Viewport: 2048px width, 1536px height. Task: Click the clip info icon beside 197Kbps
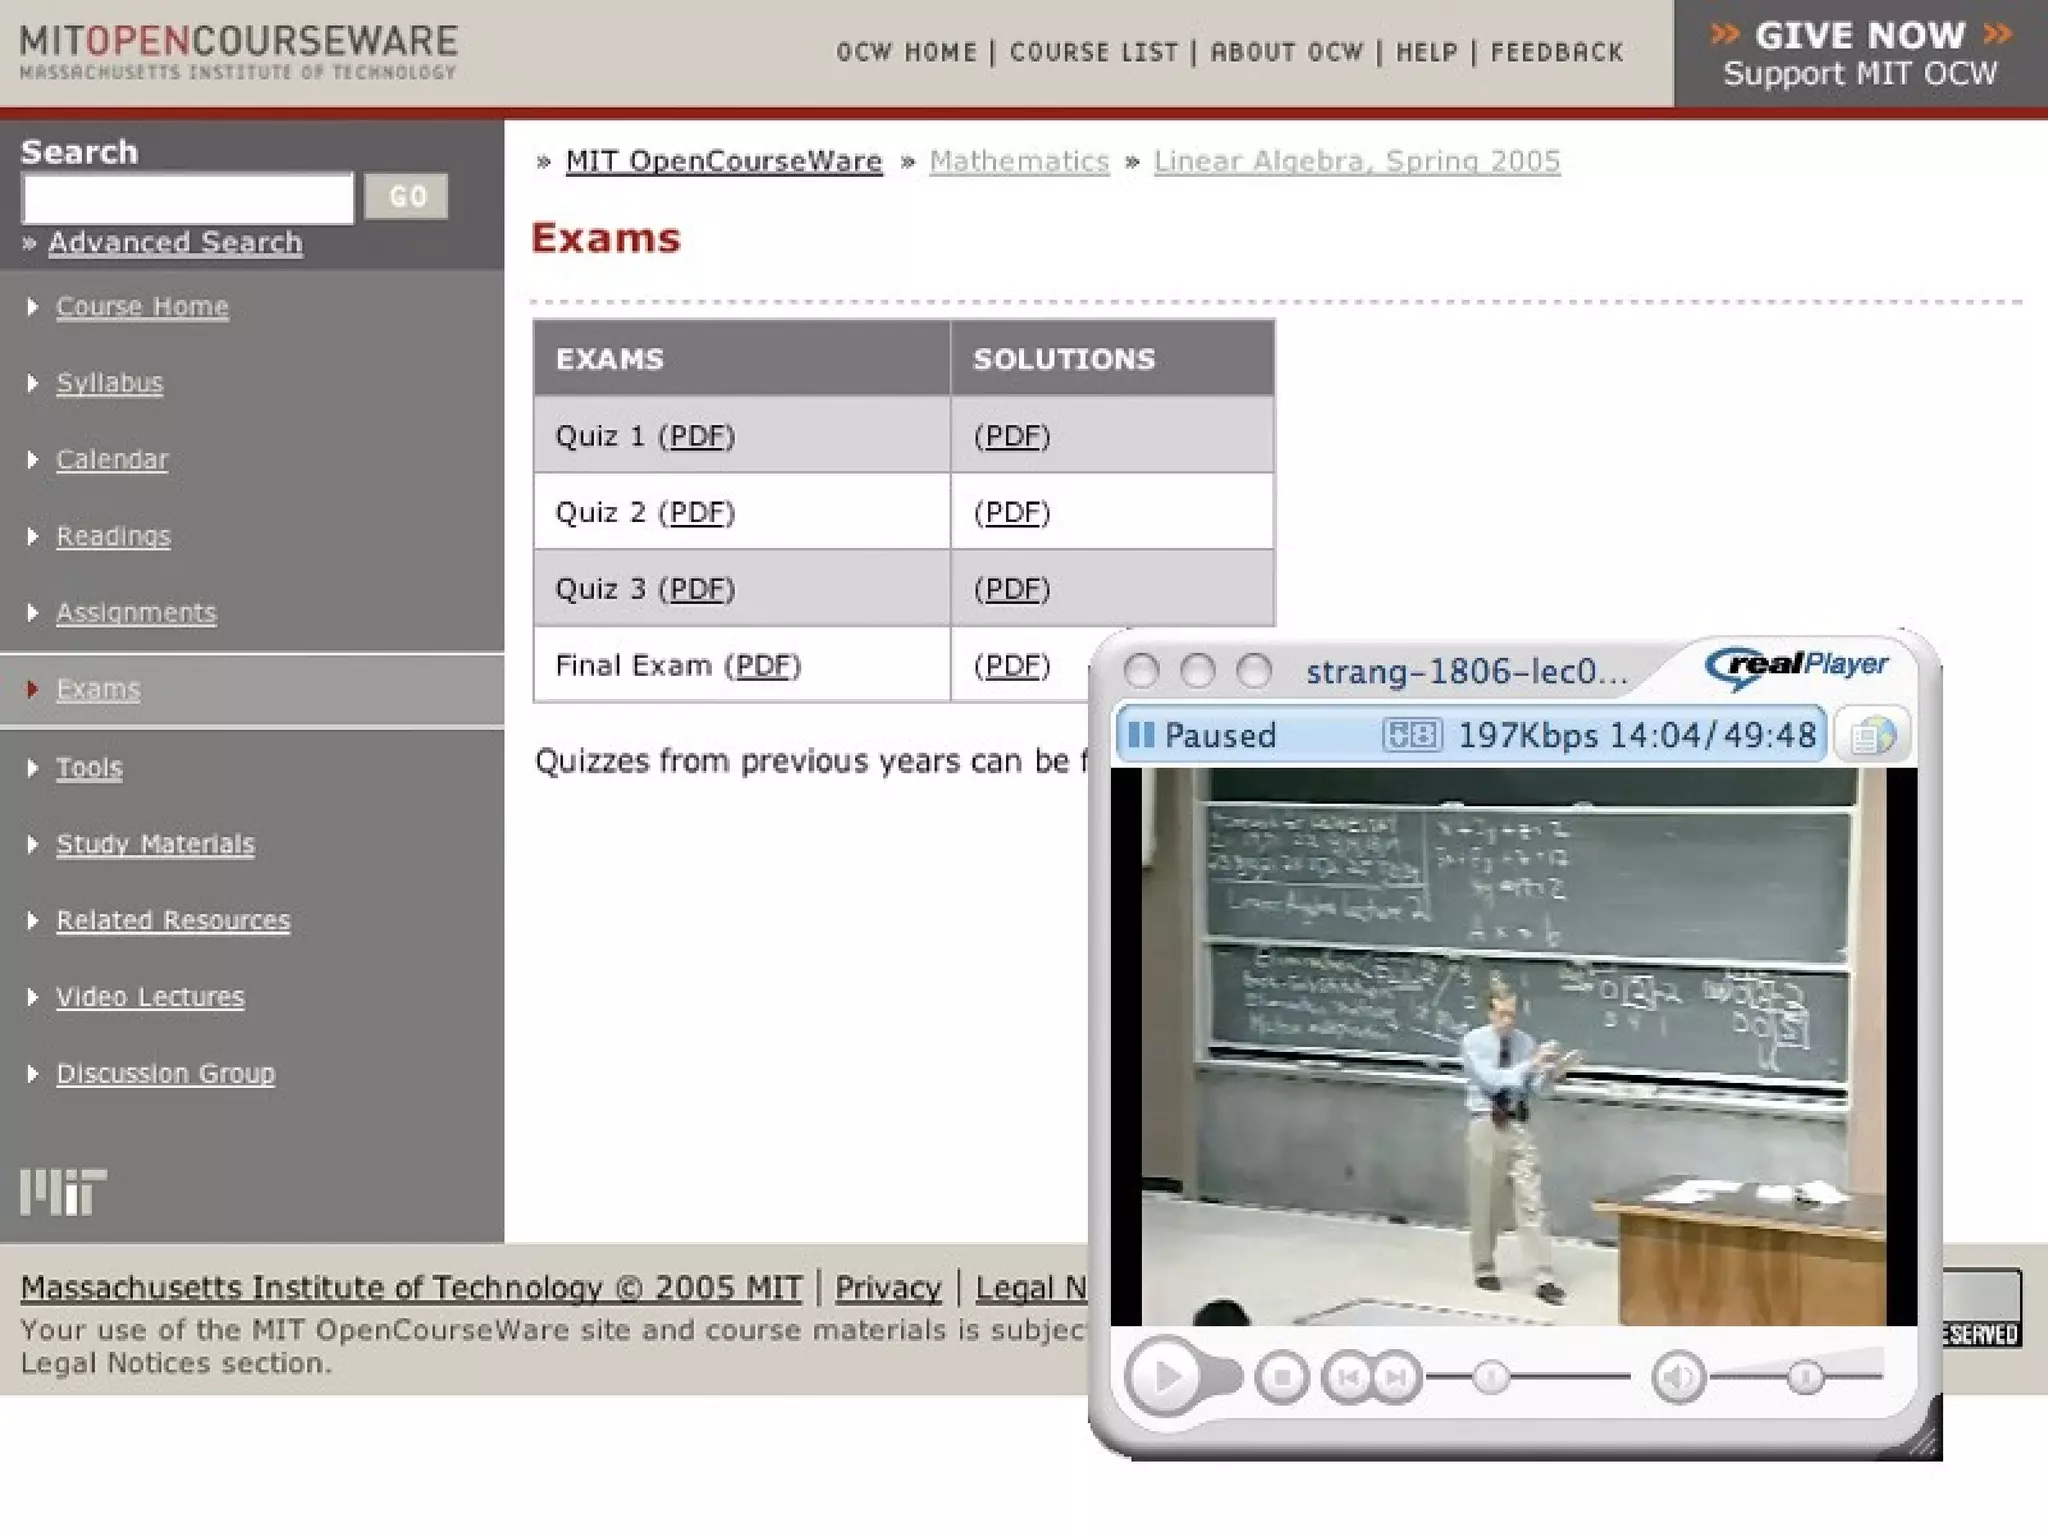click(x=1411, y=735)
